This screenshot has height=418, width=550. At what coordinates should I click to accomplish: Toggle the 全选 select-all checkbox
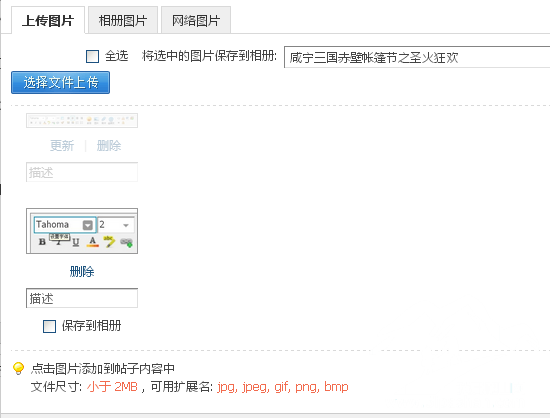(x=92, y=56)
